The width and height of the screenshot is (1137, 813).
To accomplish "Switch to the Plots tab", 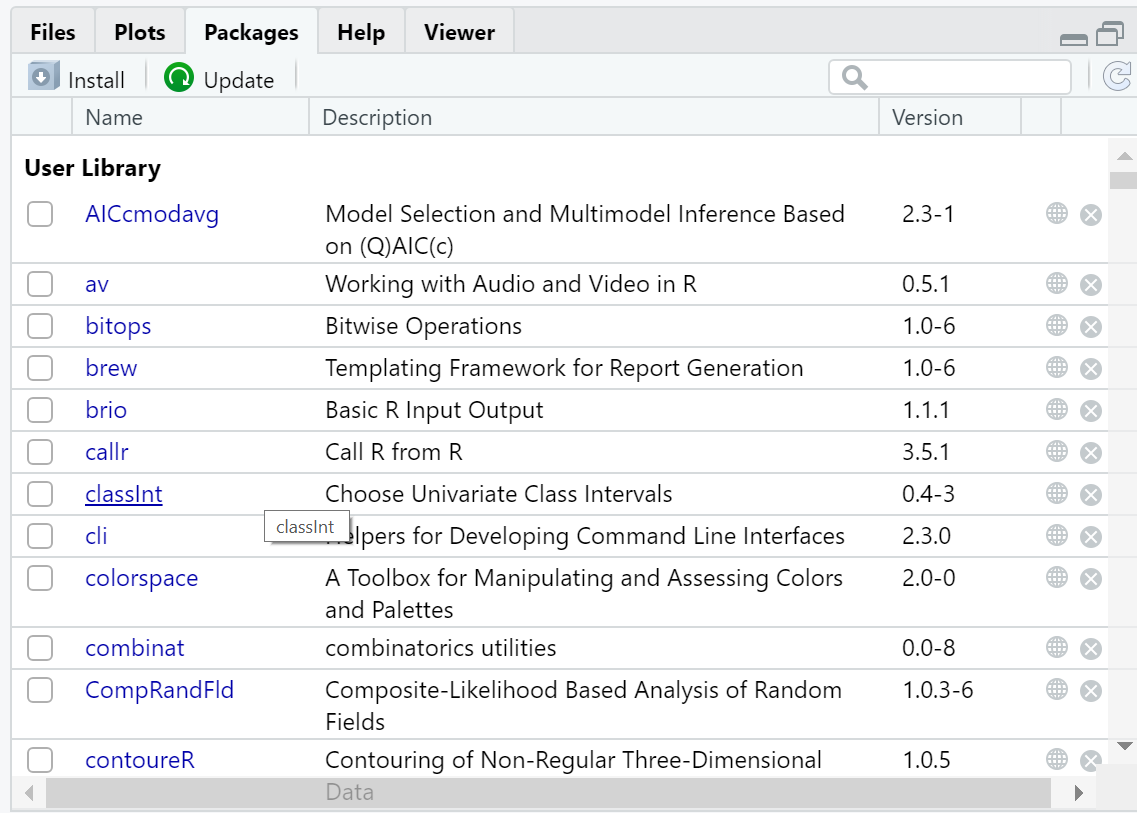I will [140, 32].
